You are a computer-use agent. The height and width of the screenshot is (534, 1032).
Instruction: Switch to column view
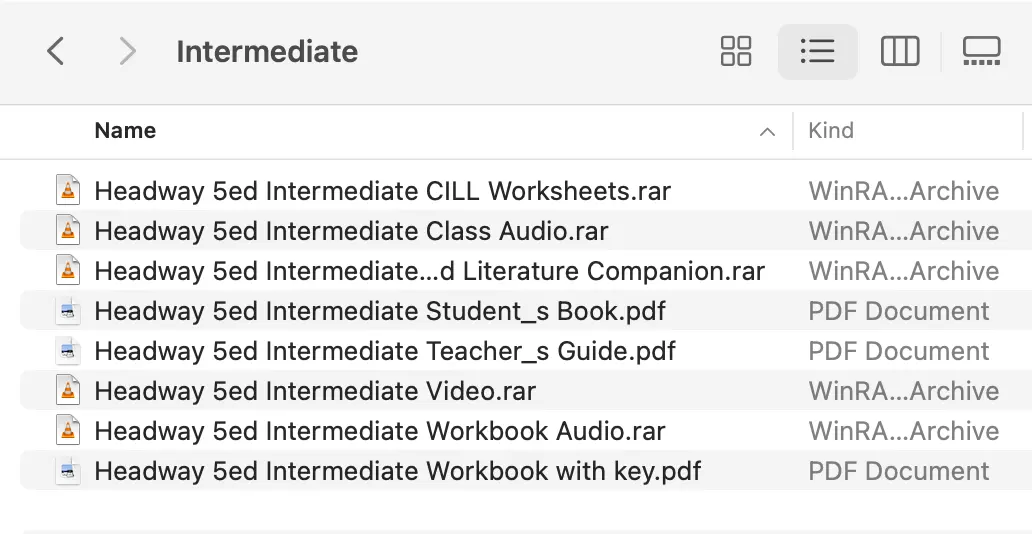(x=900, y=51)
